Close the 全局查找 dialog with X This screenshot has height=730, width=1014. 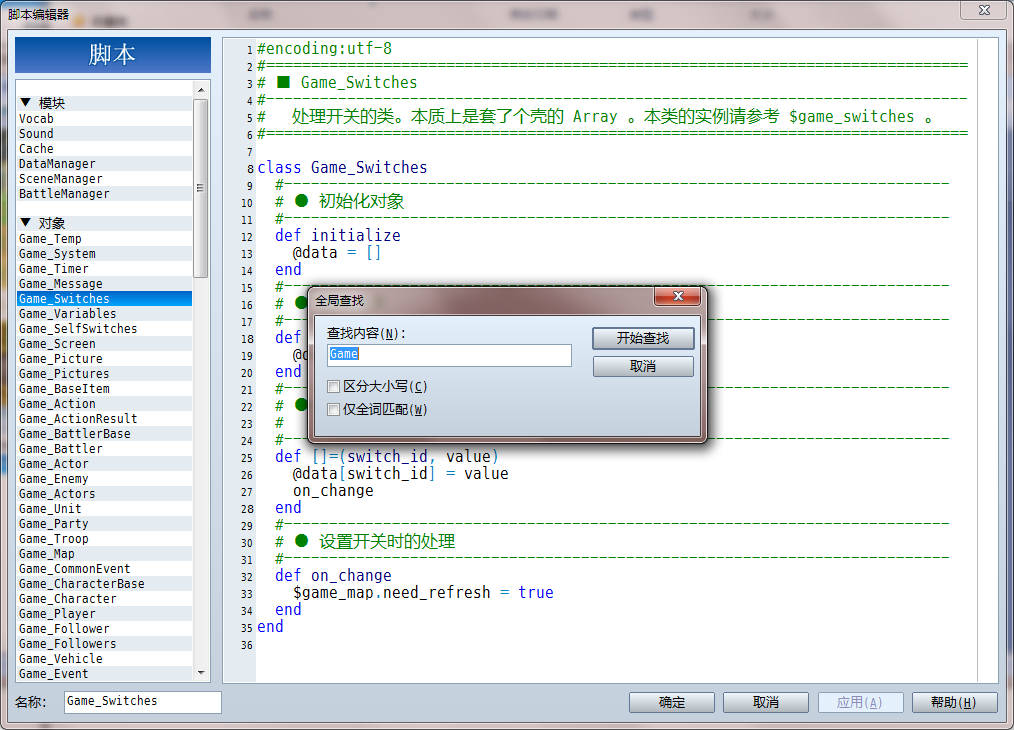click(x=678, y=296)
